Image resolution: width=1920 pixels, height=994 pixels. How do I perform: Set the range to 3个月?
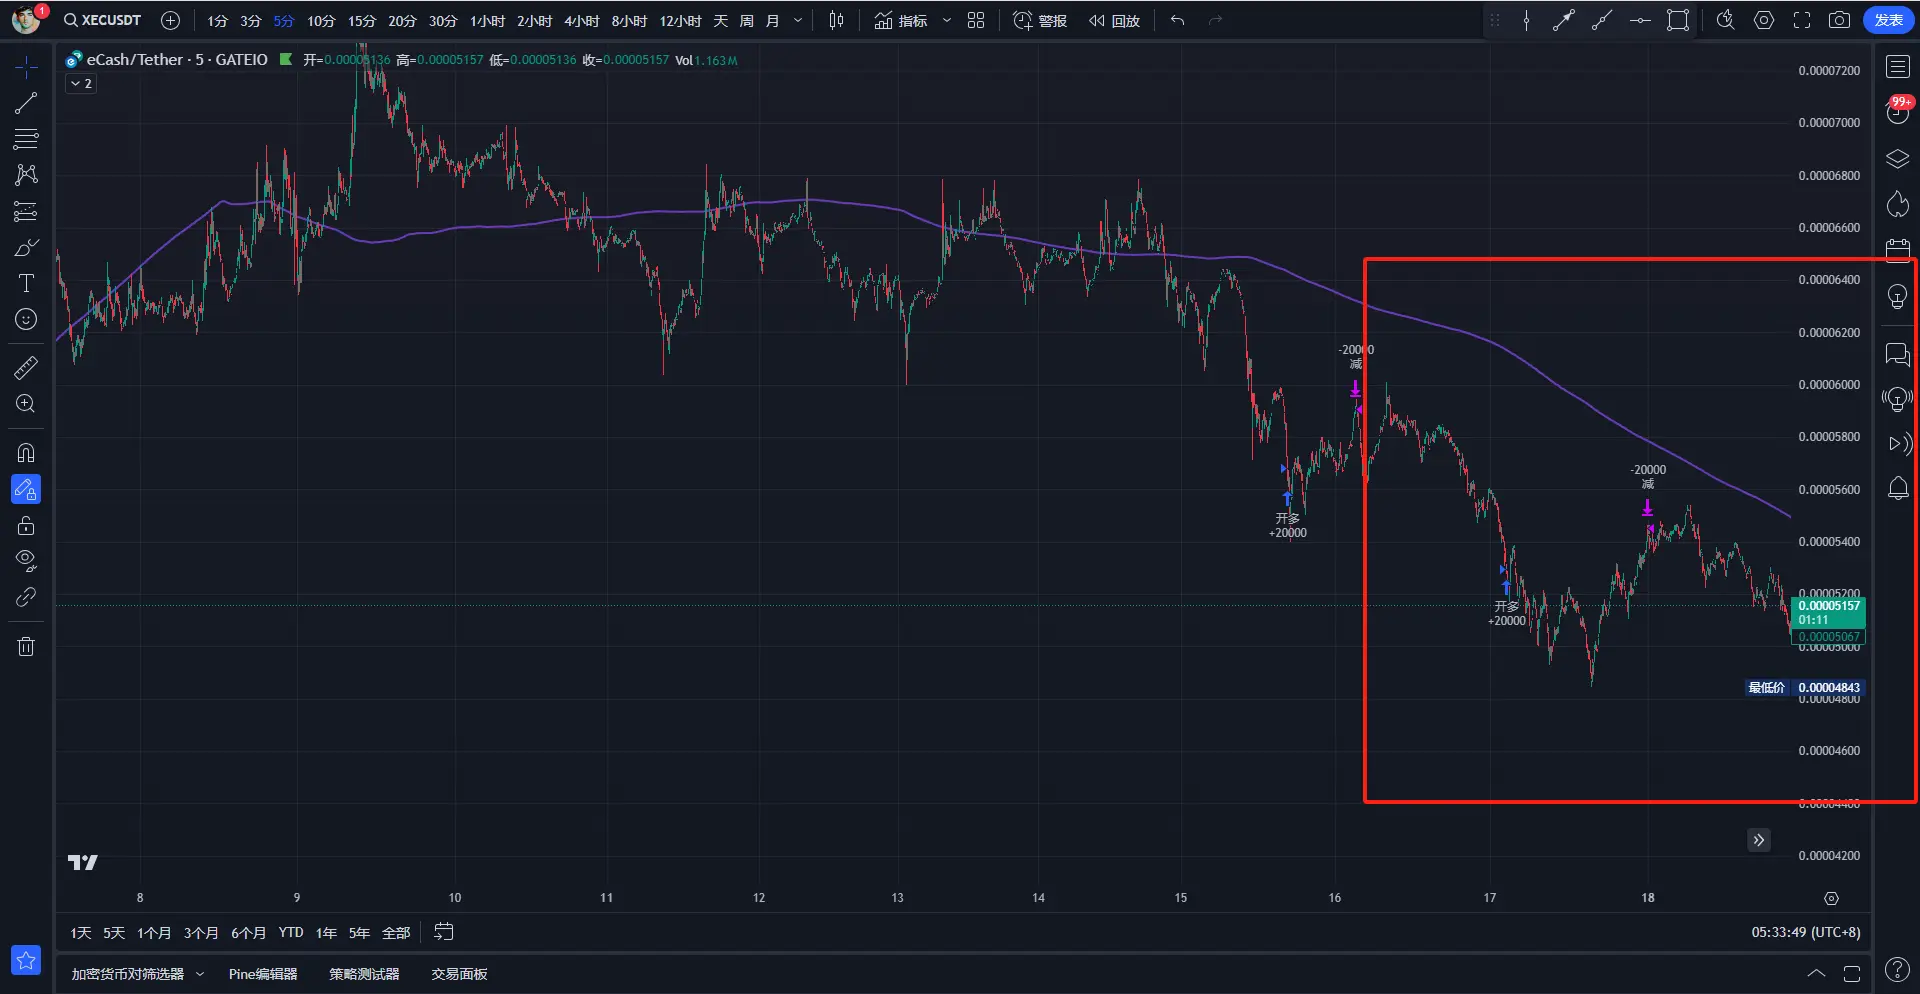pos(201,933)
